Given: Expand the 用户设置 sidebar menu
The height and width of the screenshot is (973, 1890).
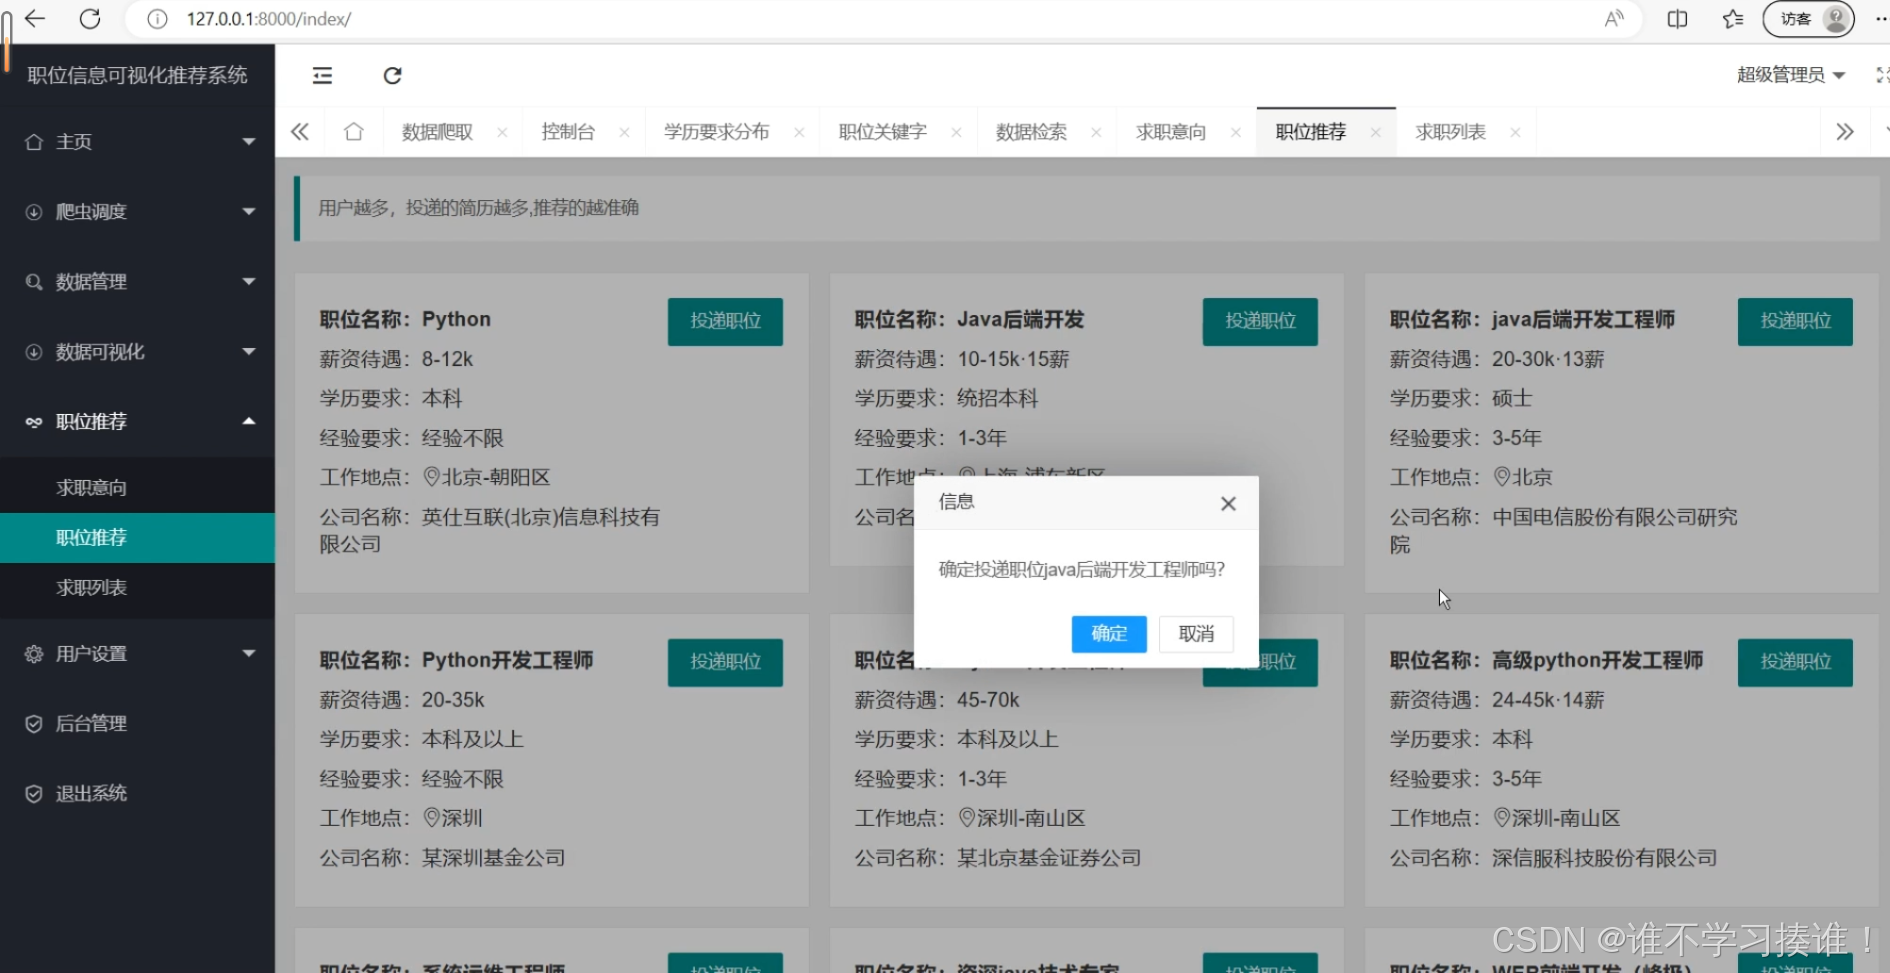Looking at the screenshot, I should [x=137, y=654].
